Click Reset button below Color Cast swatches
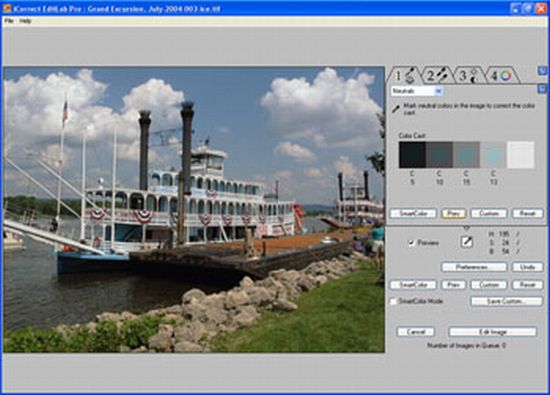This screenshot has height=395, width=550. [528, 213]
